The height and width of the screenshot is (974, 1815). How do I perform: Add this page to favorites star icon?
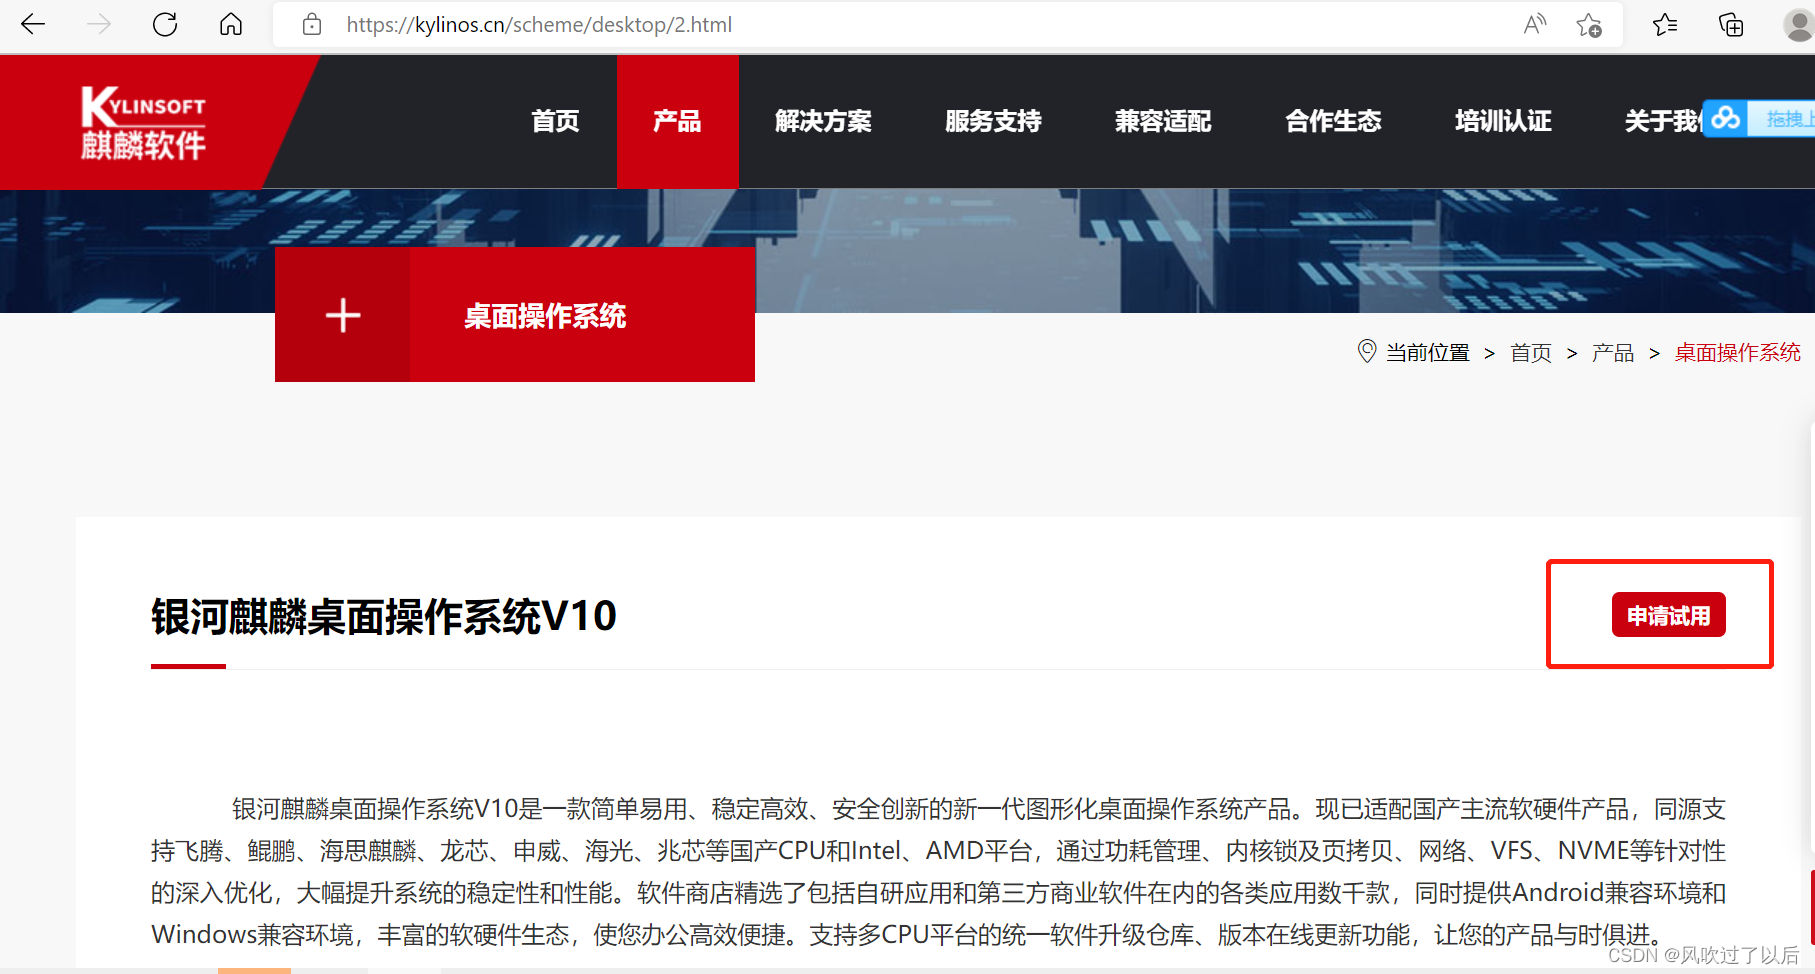[1588, 25]
